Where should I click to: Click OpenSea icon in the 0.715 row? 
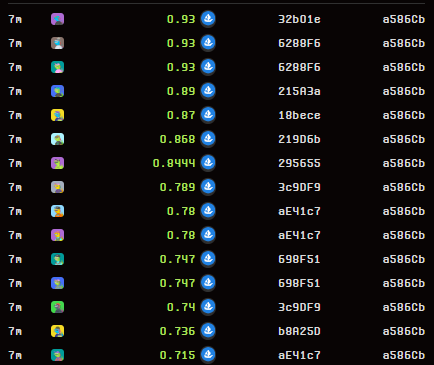208,355
